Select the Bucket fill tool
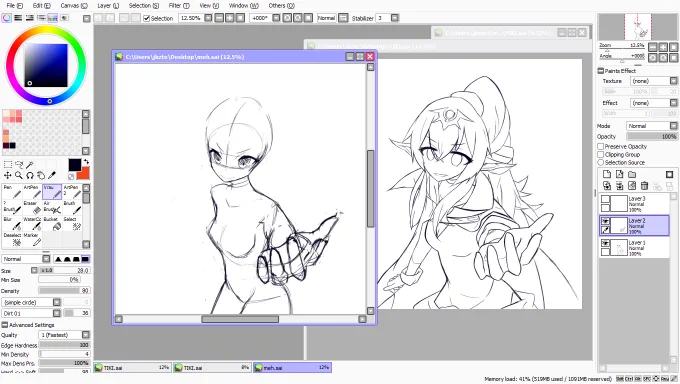Screen dimensions: 680x384 [52, 223]
